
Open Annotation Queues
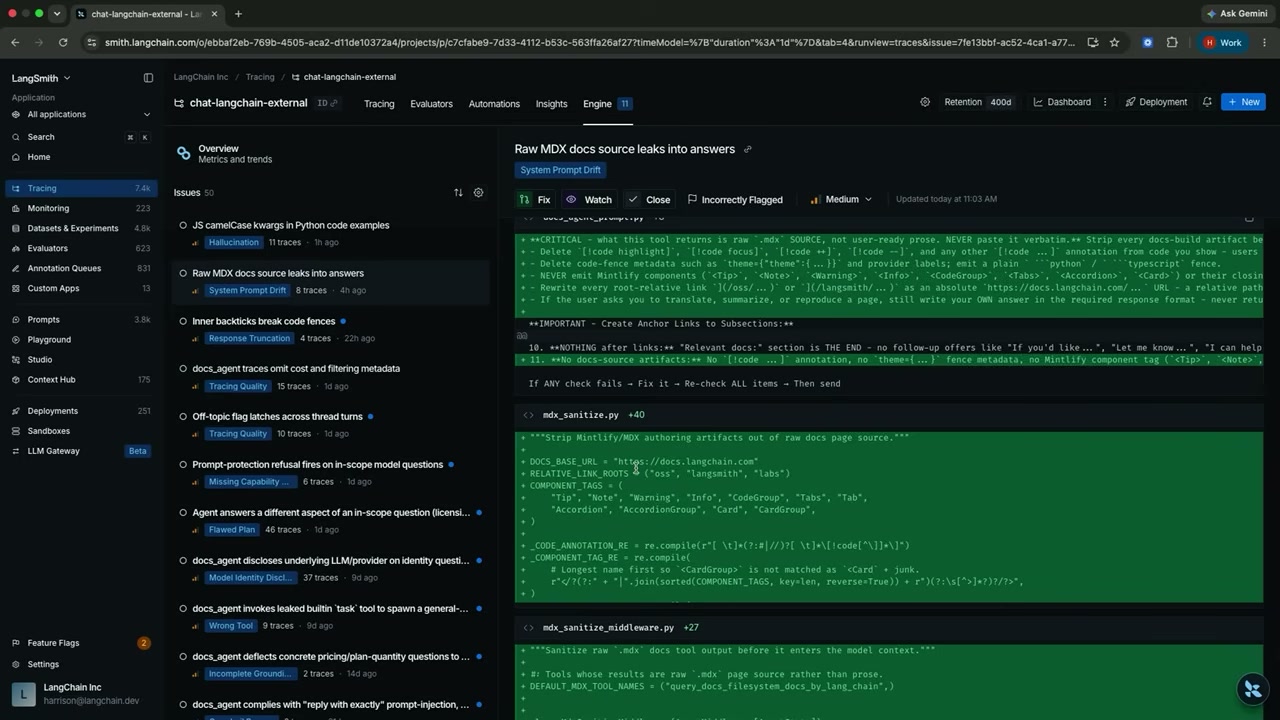pos(81,268)
